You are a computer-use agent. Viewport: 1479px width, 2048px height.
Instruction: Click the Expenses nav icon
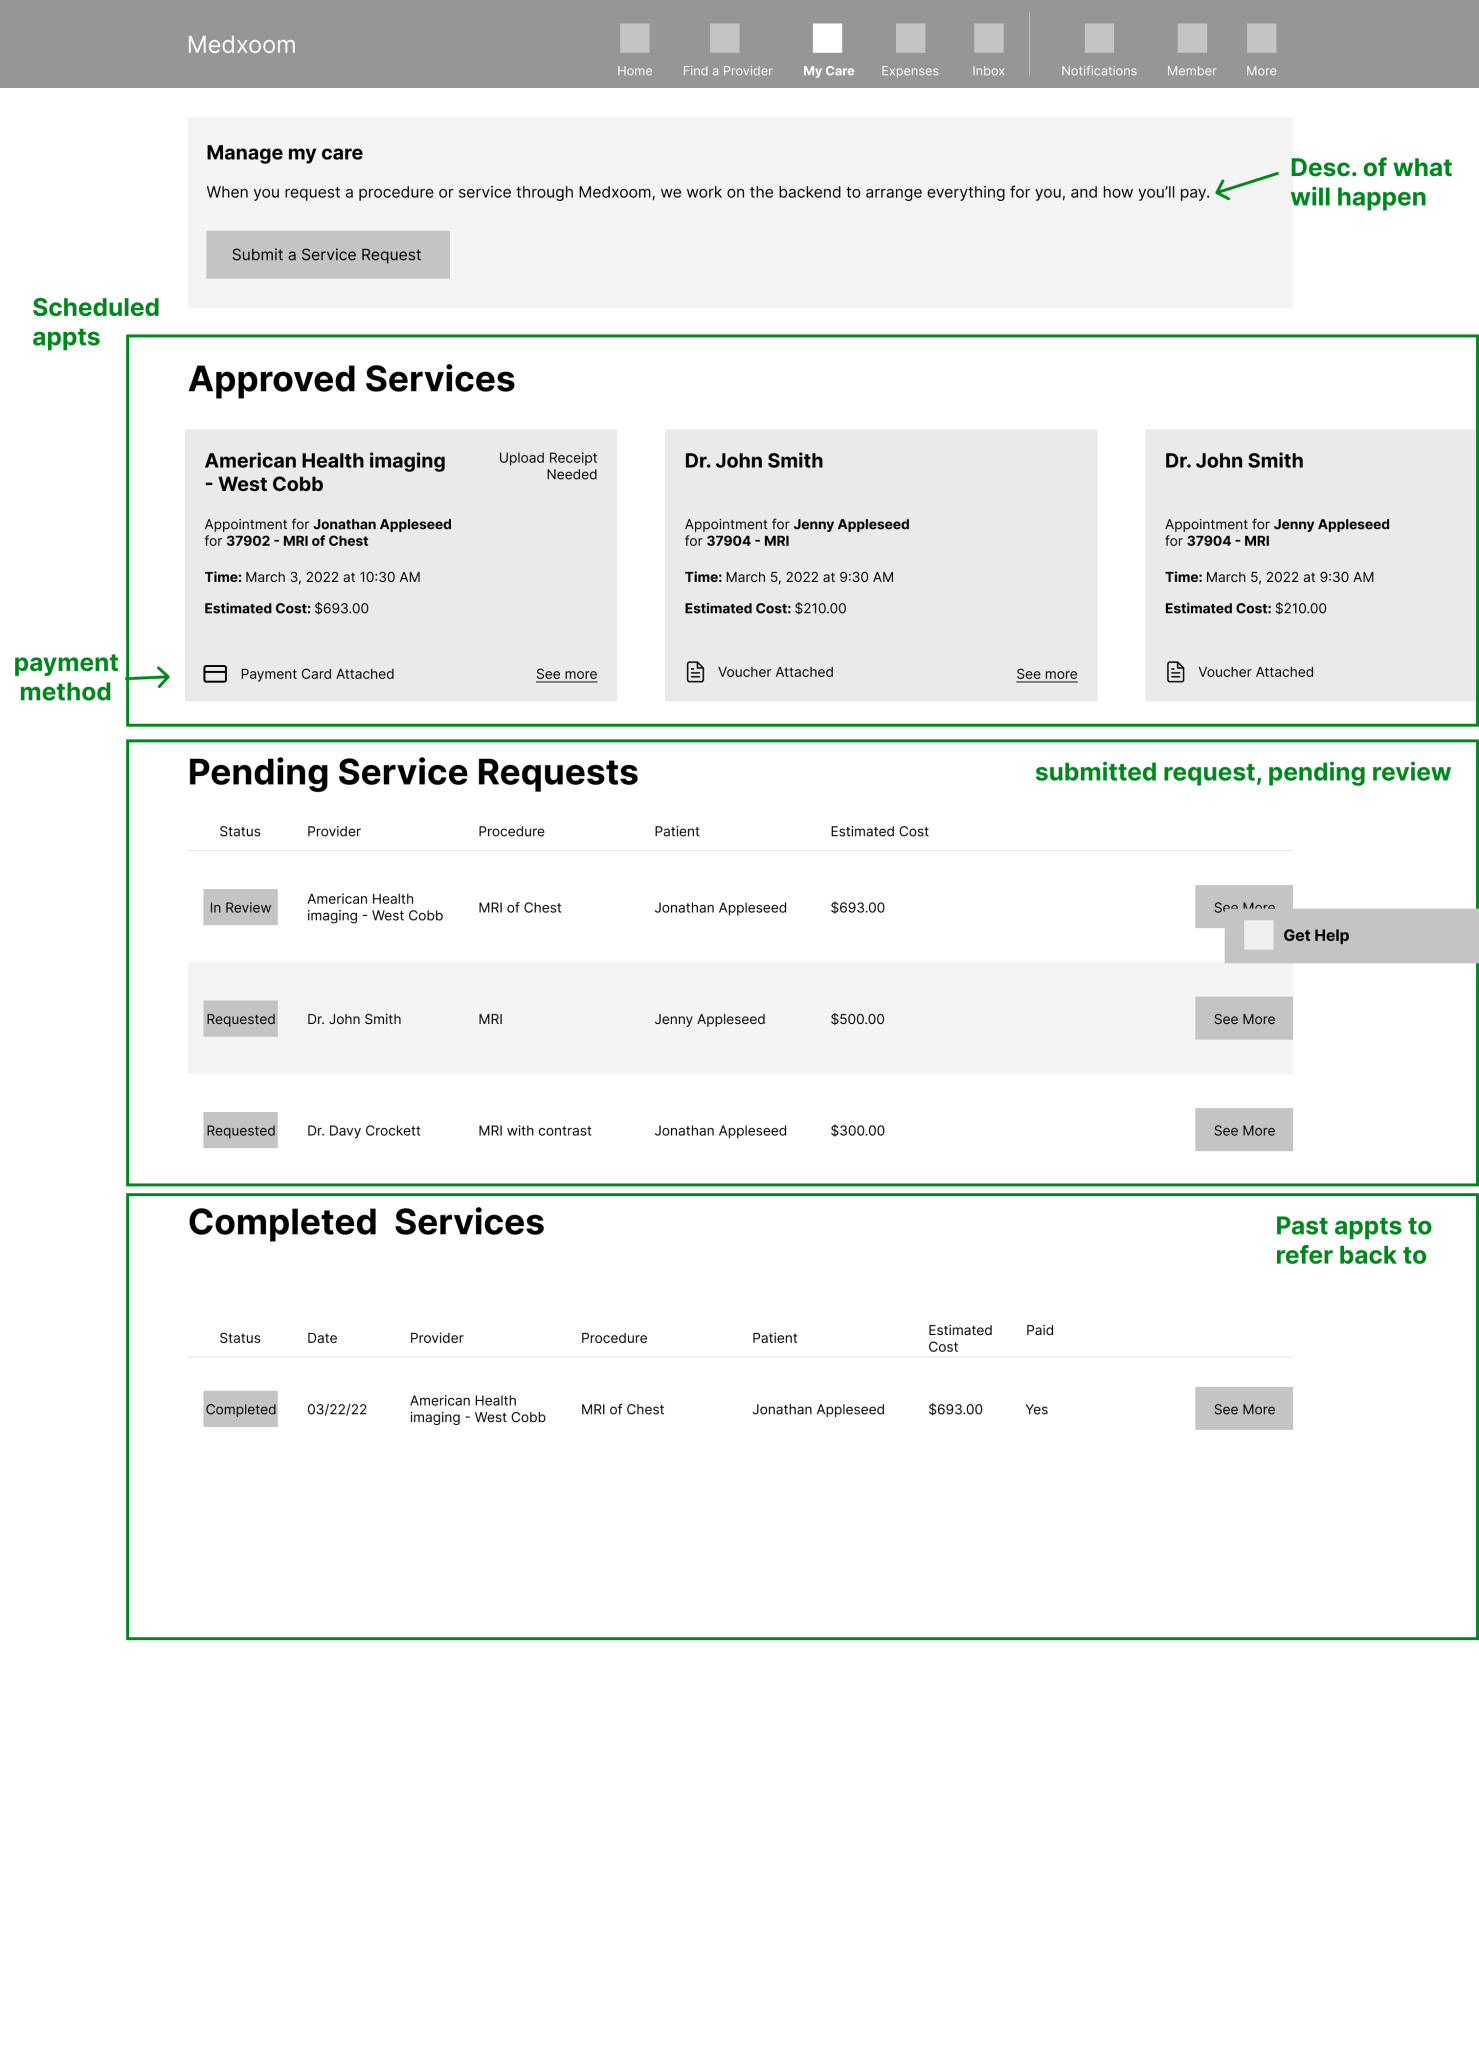point(910,38)
